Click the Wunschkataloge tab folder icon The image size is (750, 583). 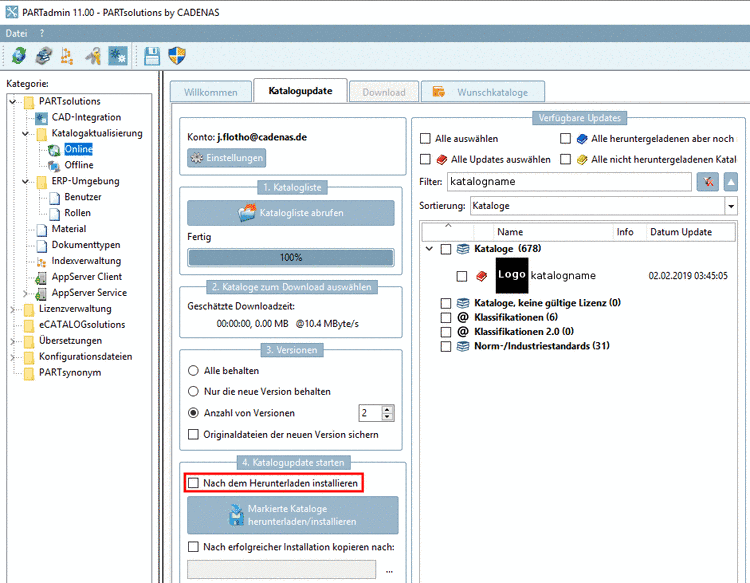[439, 92]
